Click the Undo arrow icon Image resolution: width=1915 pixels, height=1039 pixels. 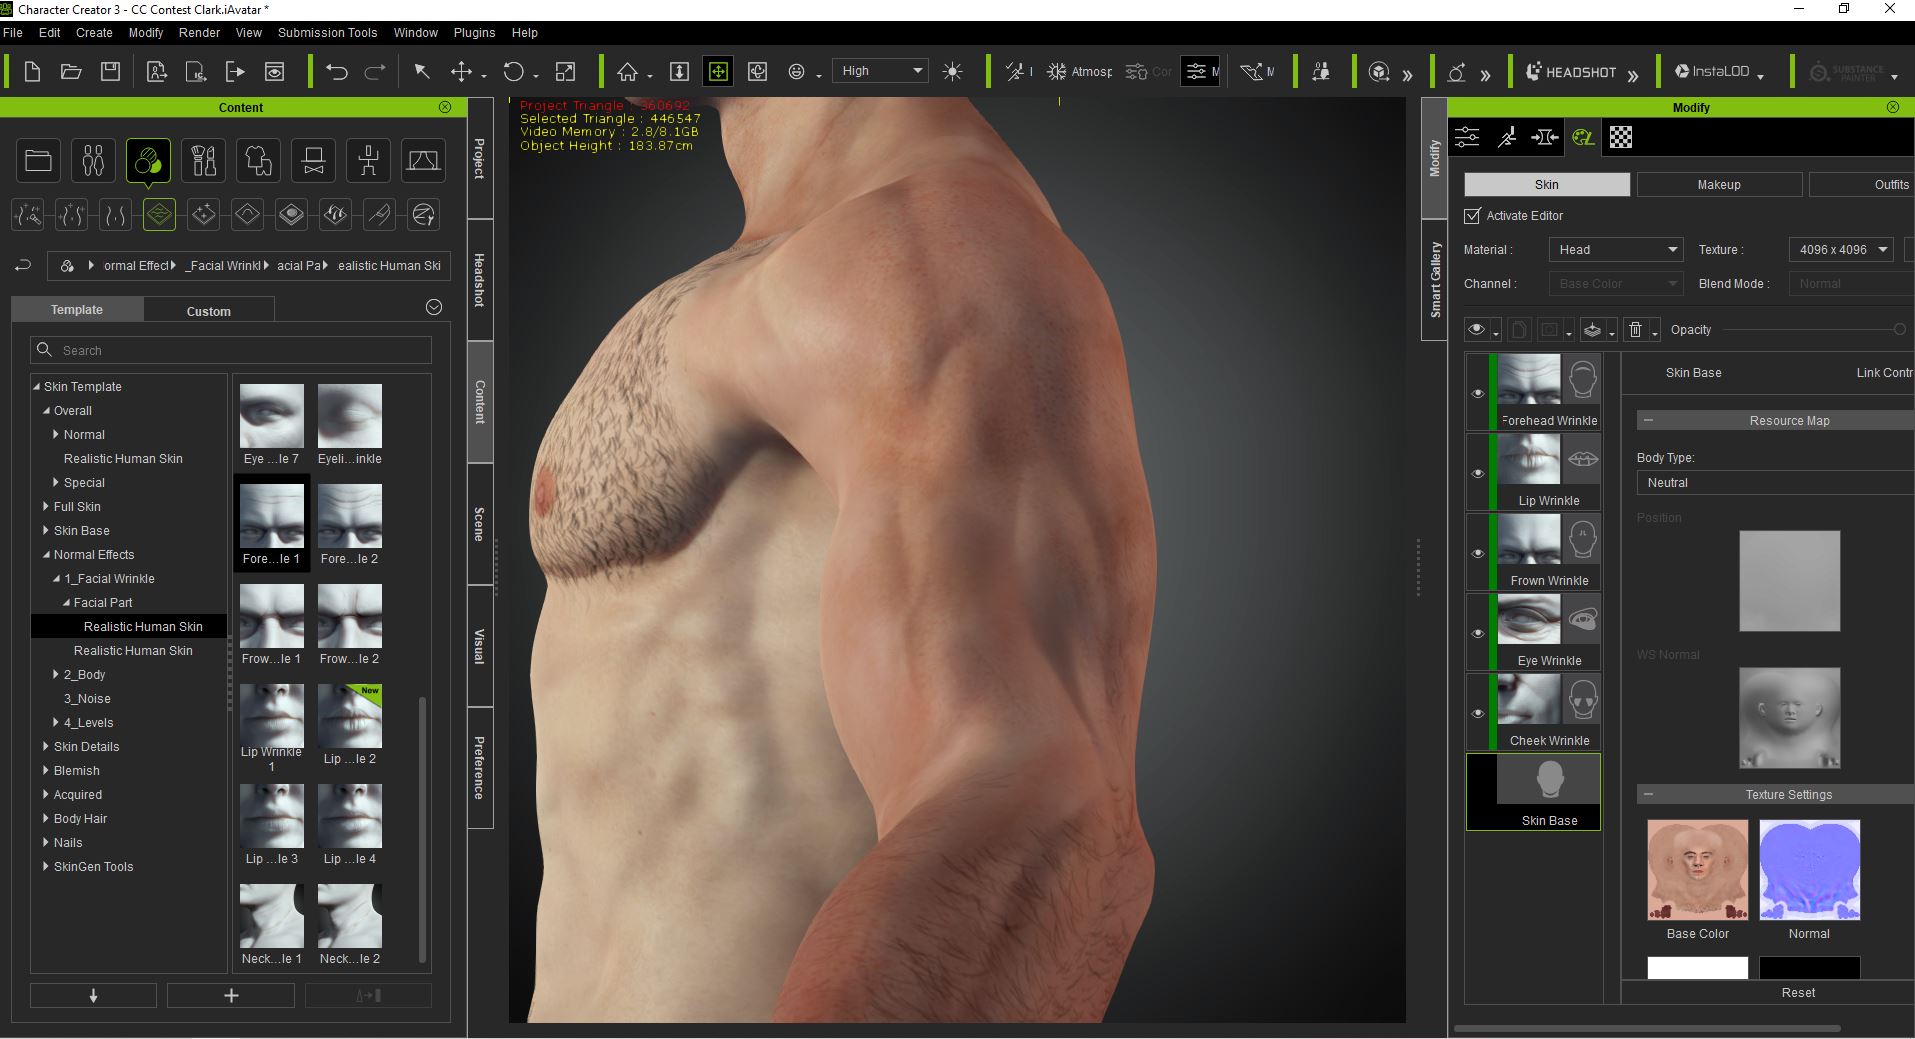pos(337,71)
